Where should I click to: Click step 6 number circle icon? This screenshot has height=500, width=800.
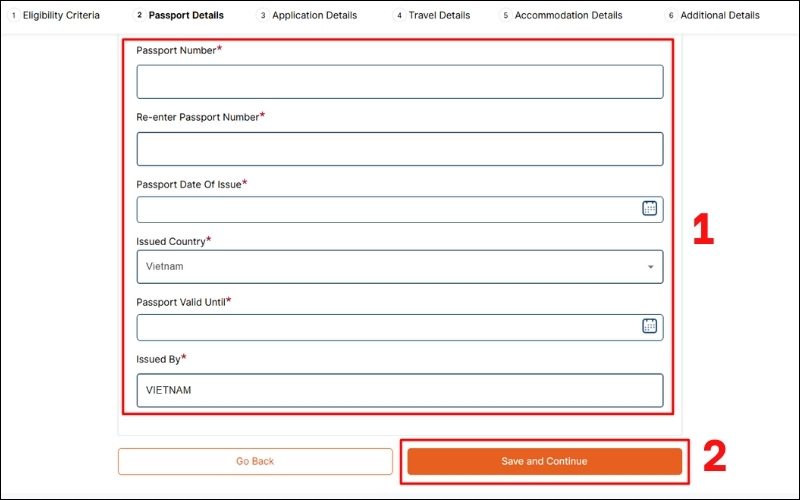[x=671, y=15]
